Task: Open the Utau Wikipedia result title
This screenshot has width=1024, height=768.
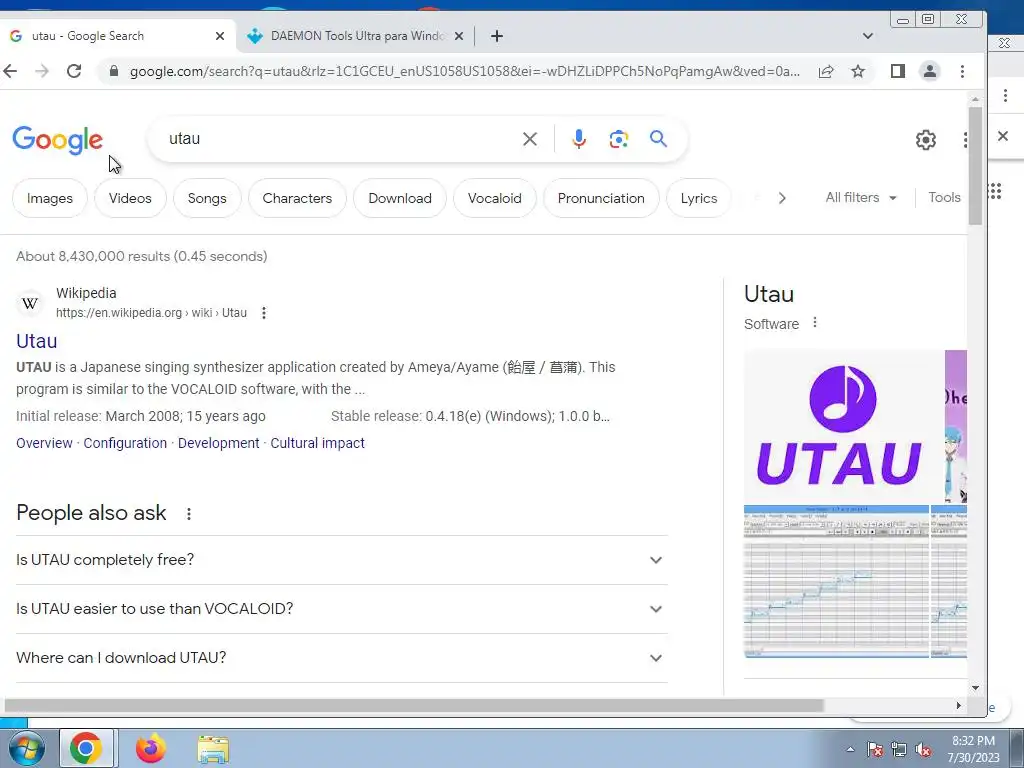Action: point(37,341)
